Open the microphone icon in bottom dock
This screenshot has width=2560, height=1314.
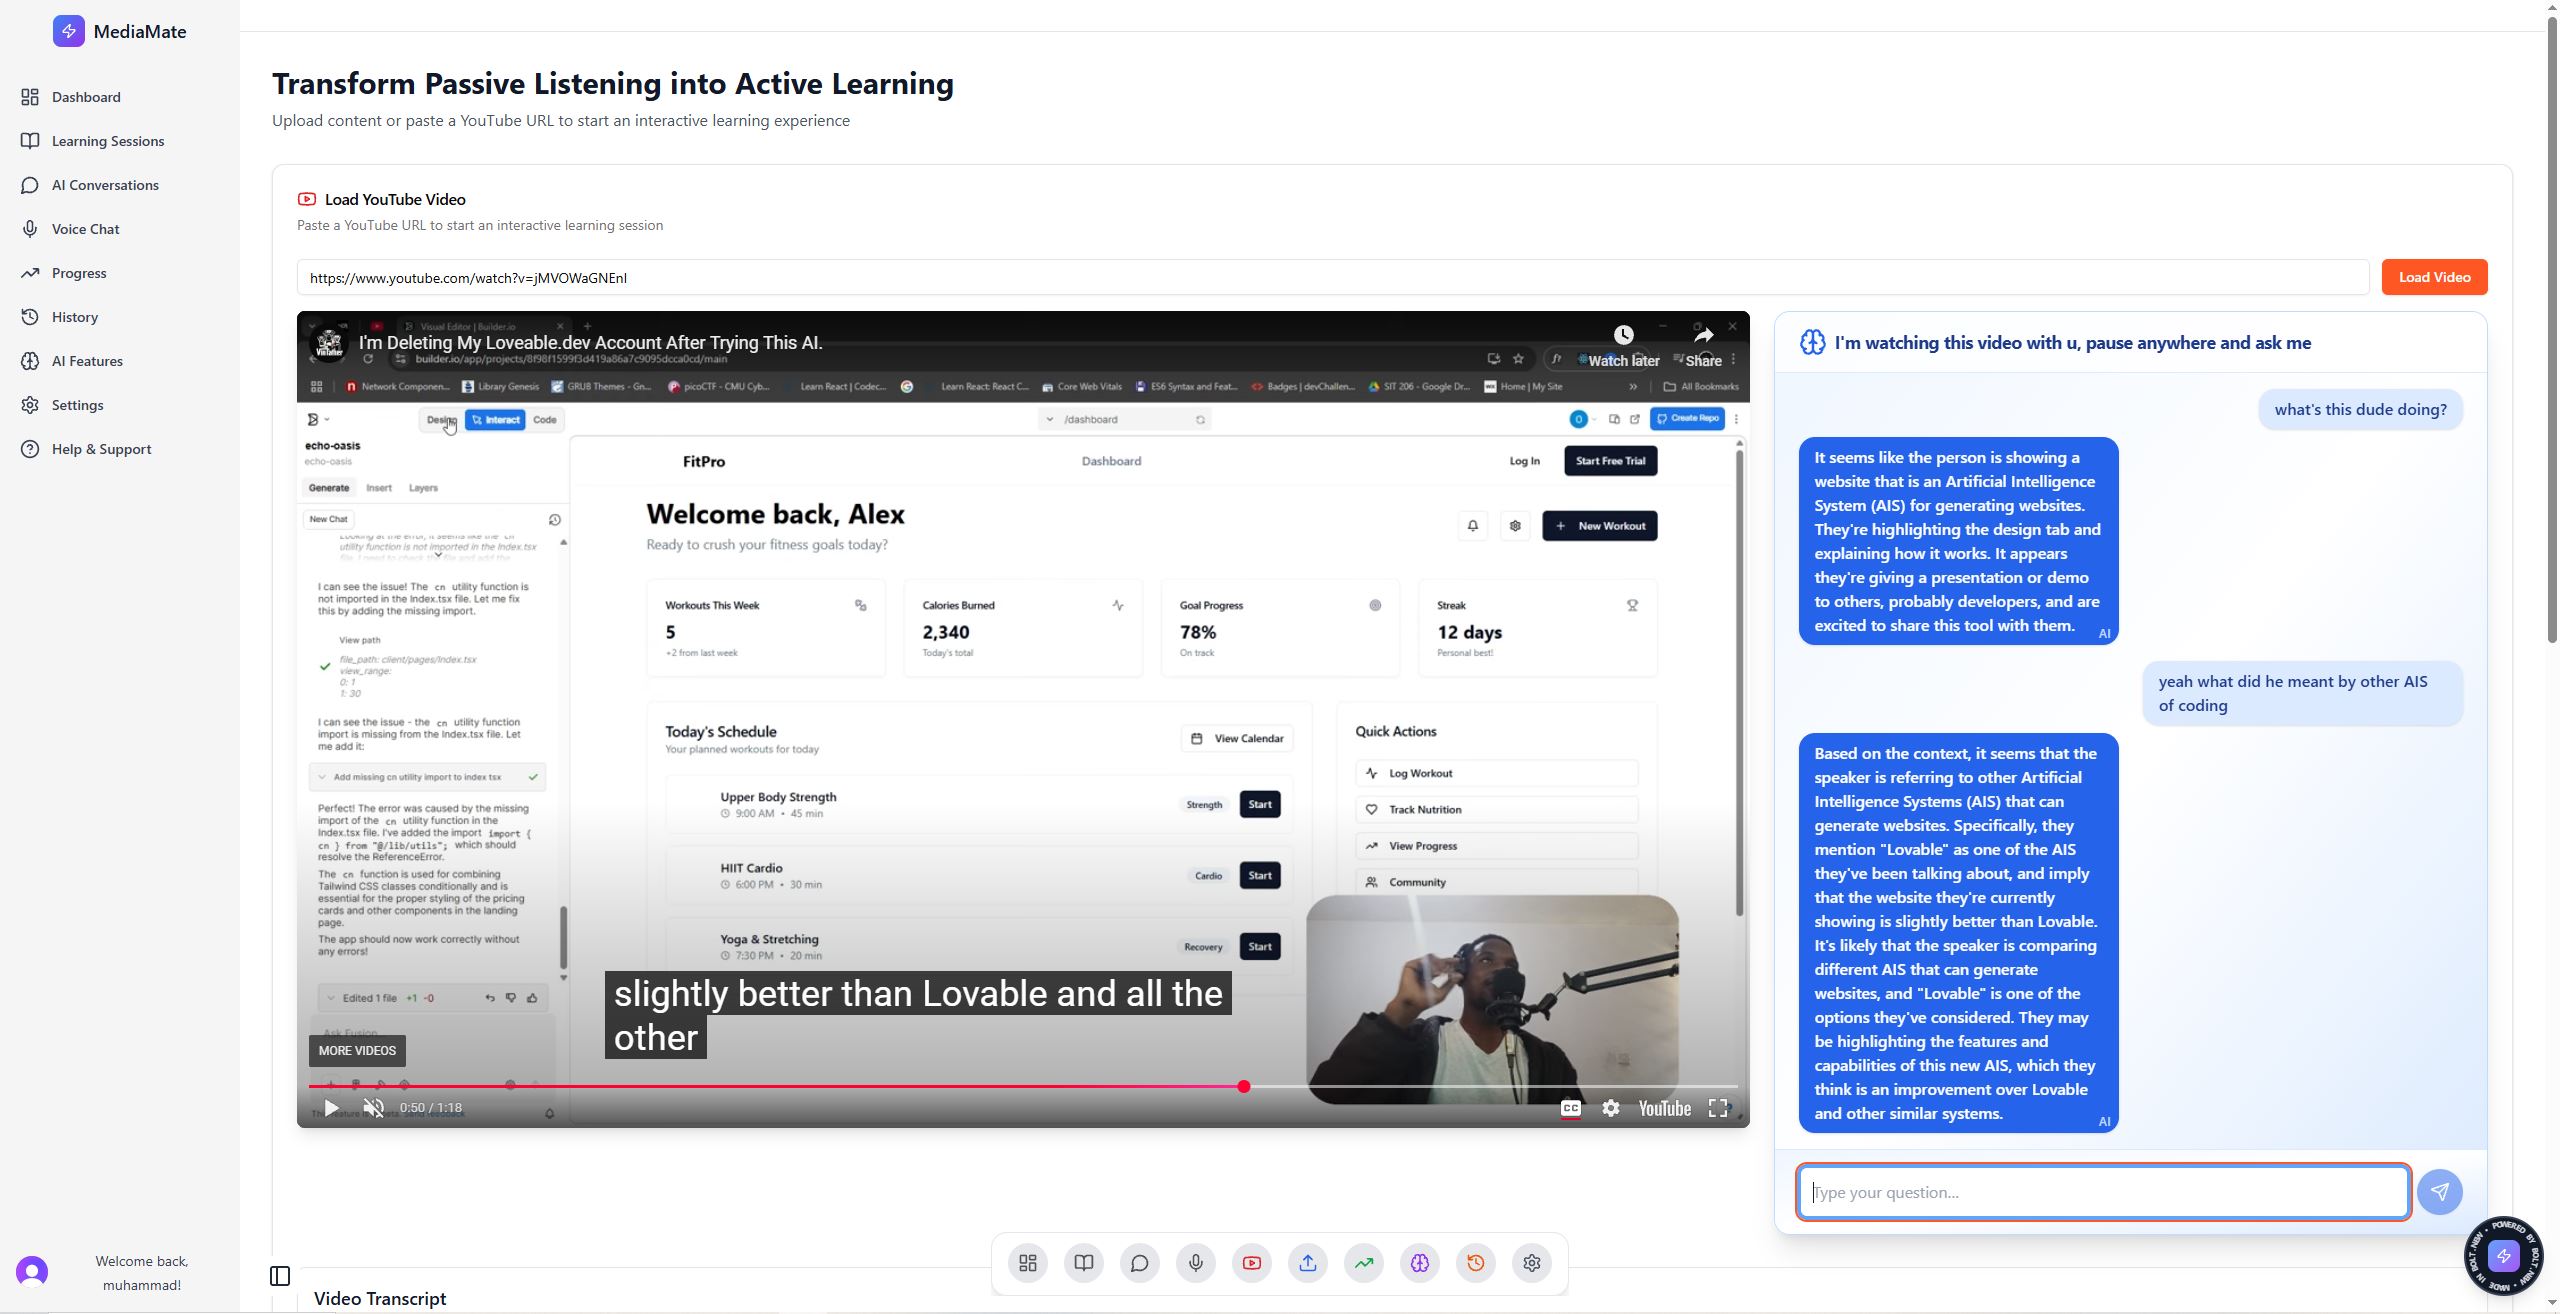(1195, 1263)
